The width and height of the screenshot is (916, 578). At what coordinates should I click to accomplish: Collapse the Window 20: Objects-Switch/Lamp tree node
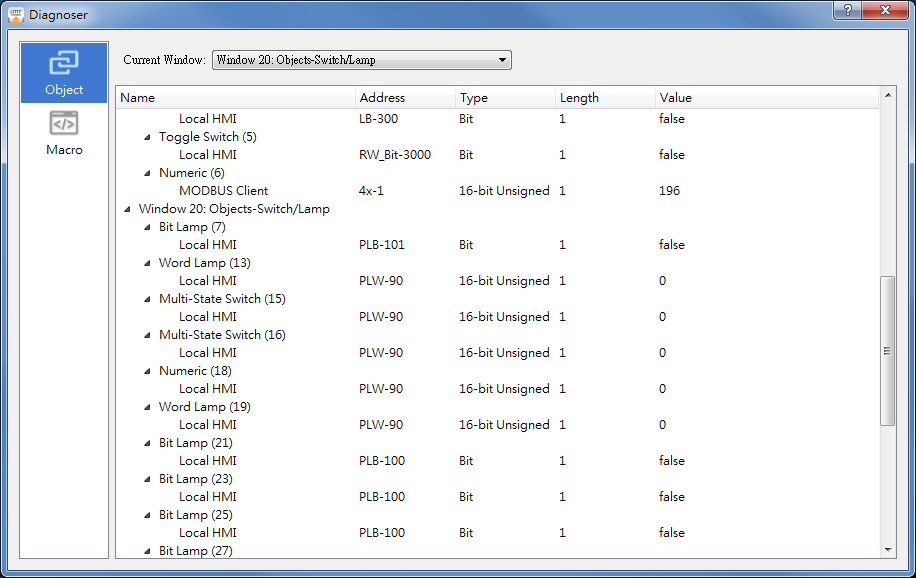[x=127, y=209]
